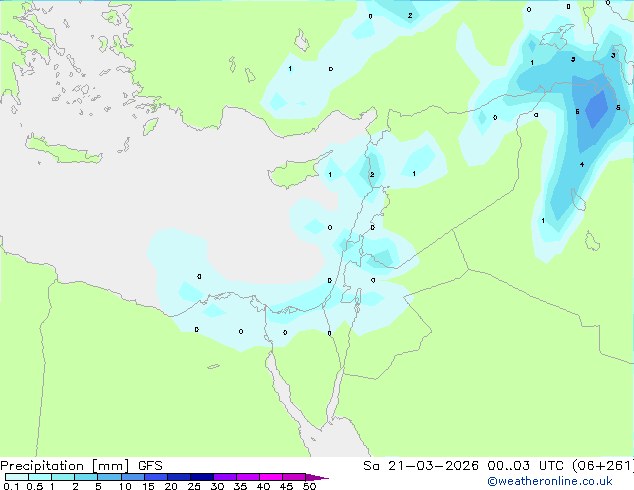Open the weatheronline.co.uk link
Viewport: 634px width, 490px height.
[x=550, y=481]
